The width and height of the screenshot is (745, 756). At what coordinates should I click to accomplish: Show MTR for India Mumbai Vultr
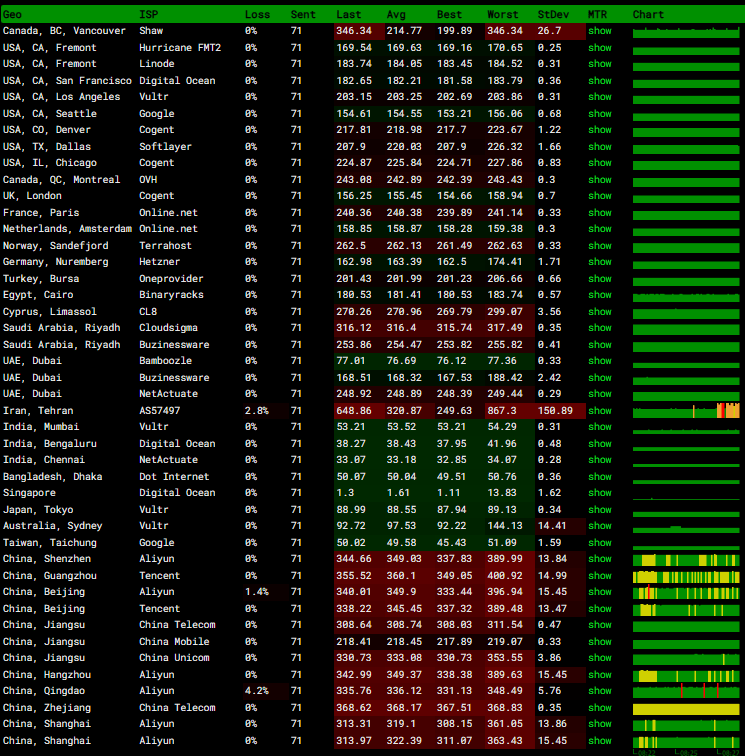599,427
